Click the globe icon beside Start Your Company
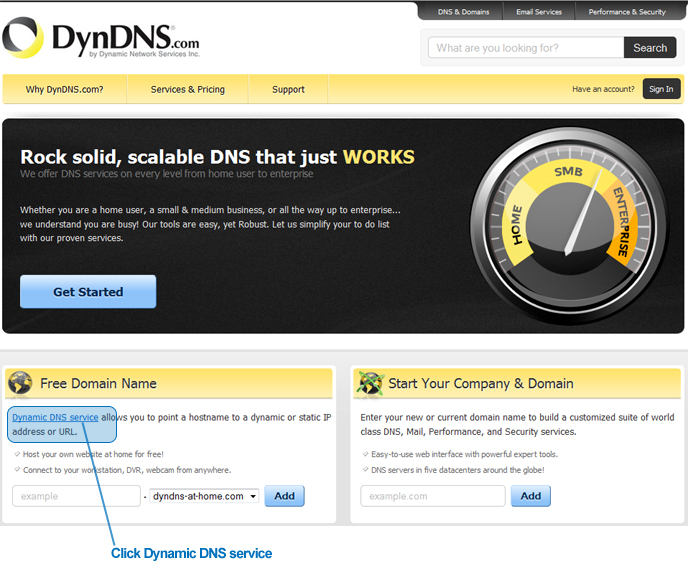The width and height of the screenshot is (688, 579). click(x=370, y=383)
